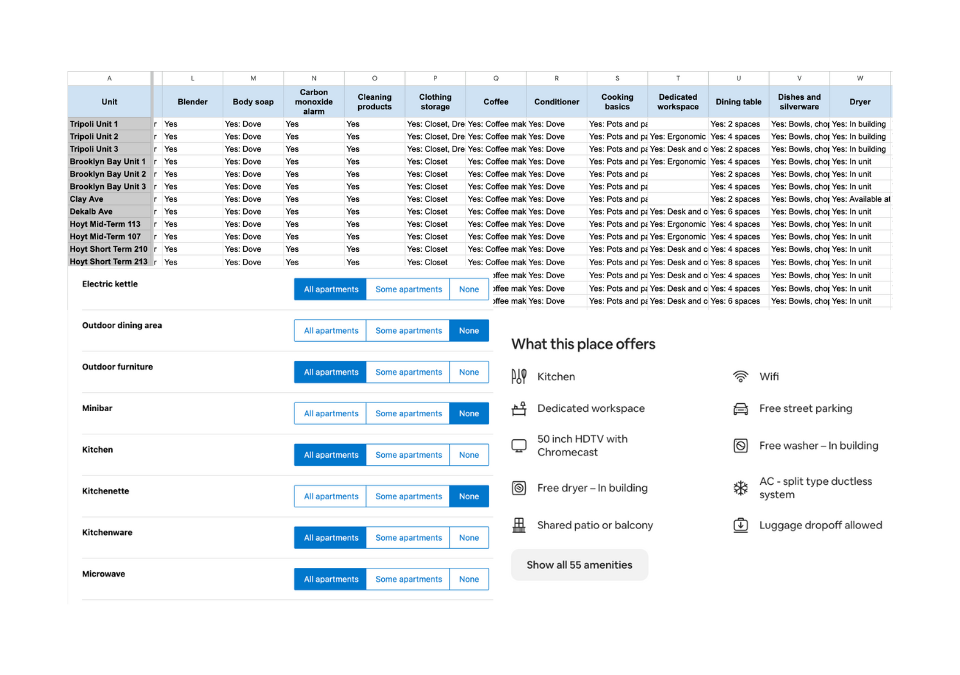This screenshot has height=675, width=960.
Task: Click the Kitchen amenity icon
Action: [x=519, y=377]
